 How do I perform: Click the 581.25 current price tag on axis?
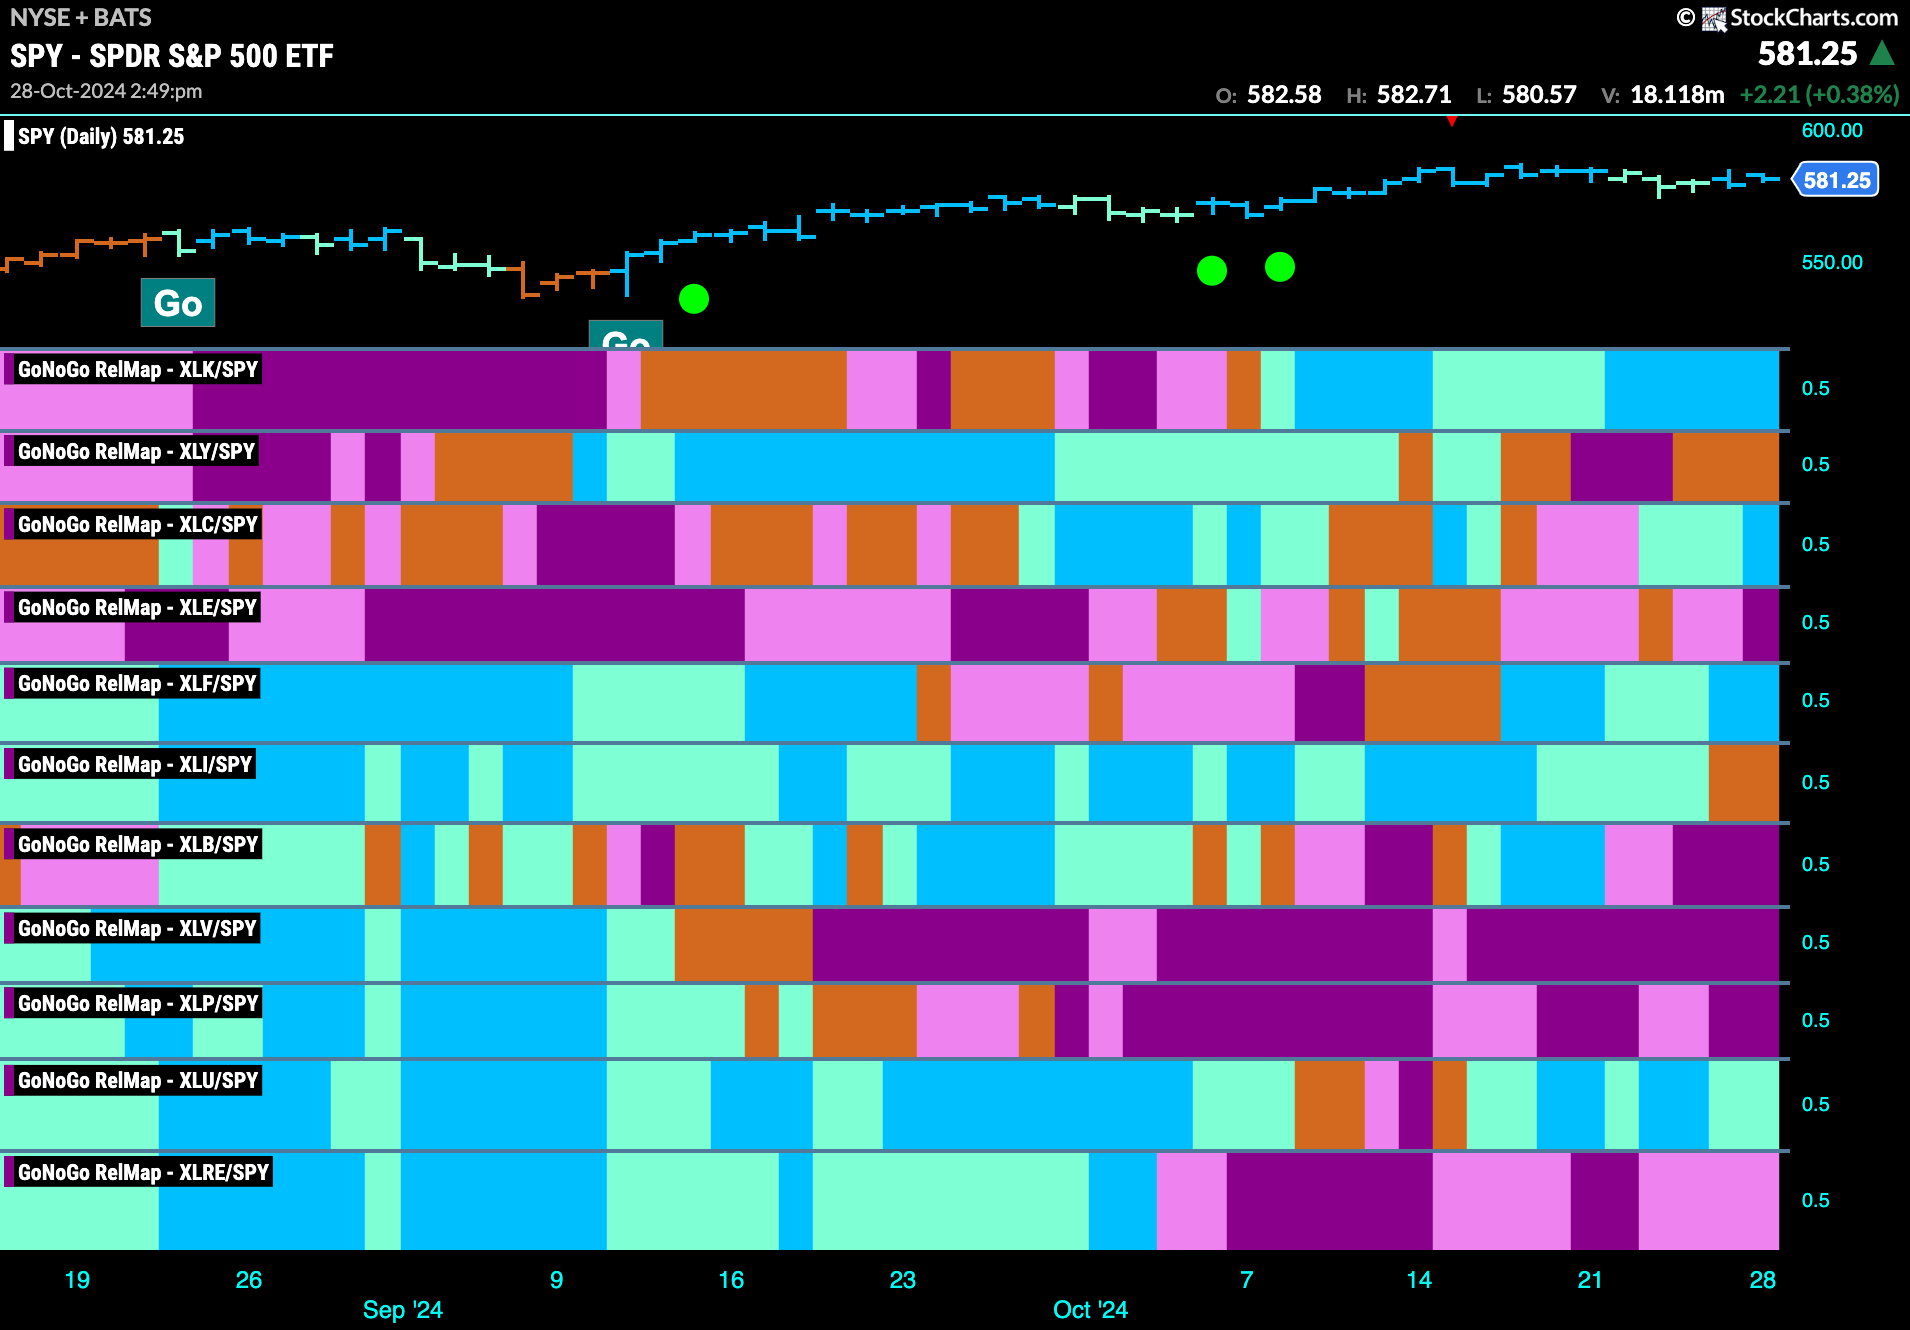pyautogui.click(x=1836, y=180)
